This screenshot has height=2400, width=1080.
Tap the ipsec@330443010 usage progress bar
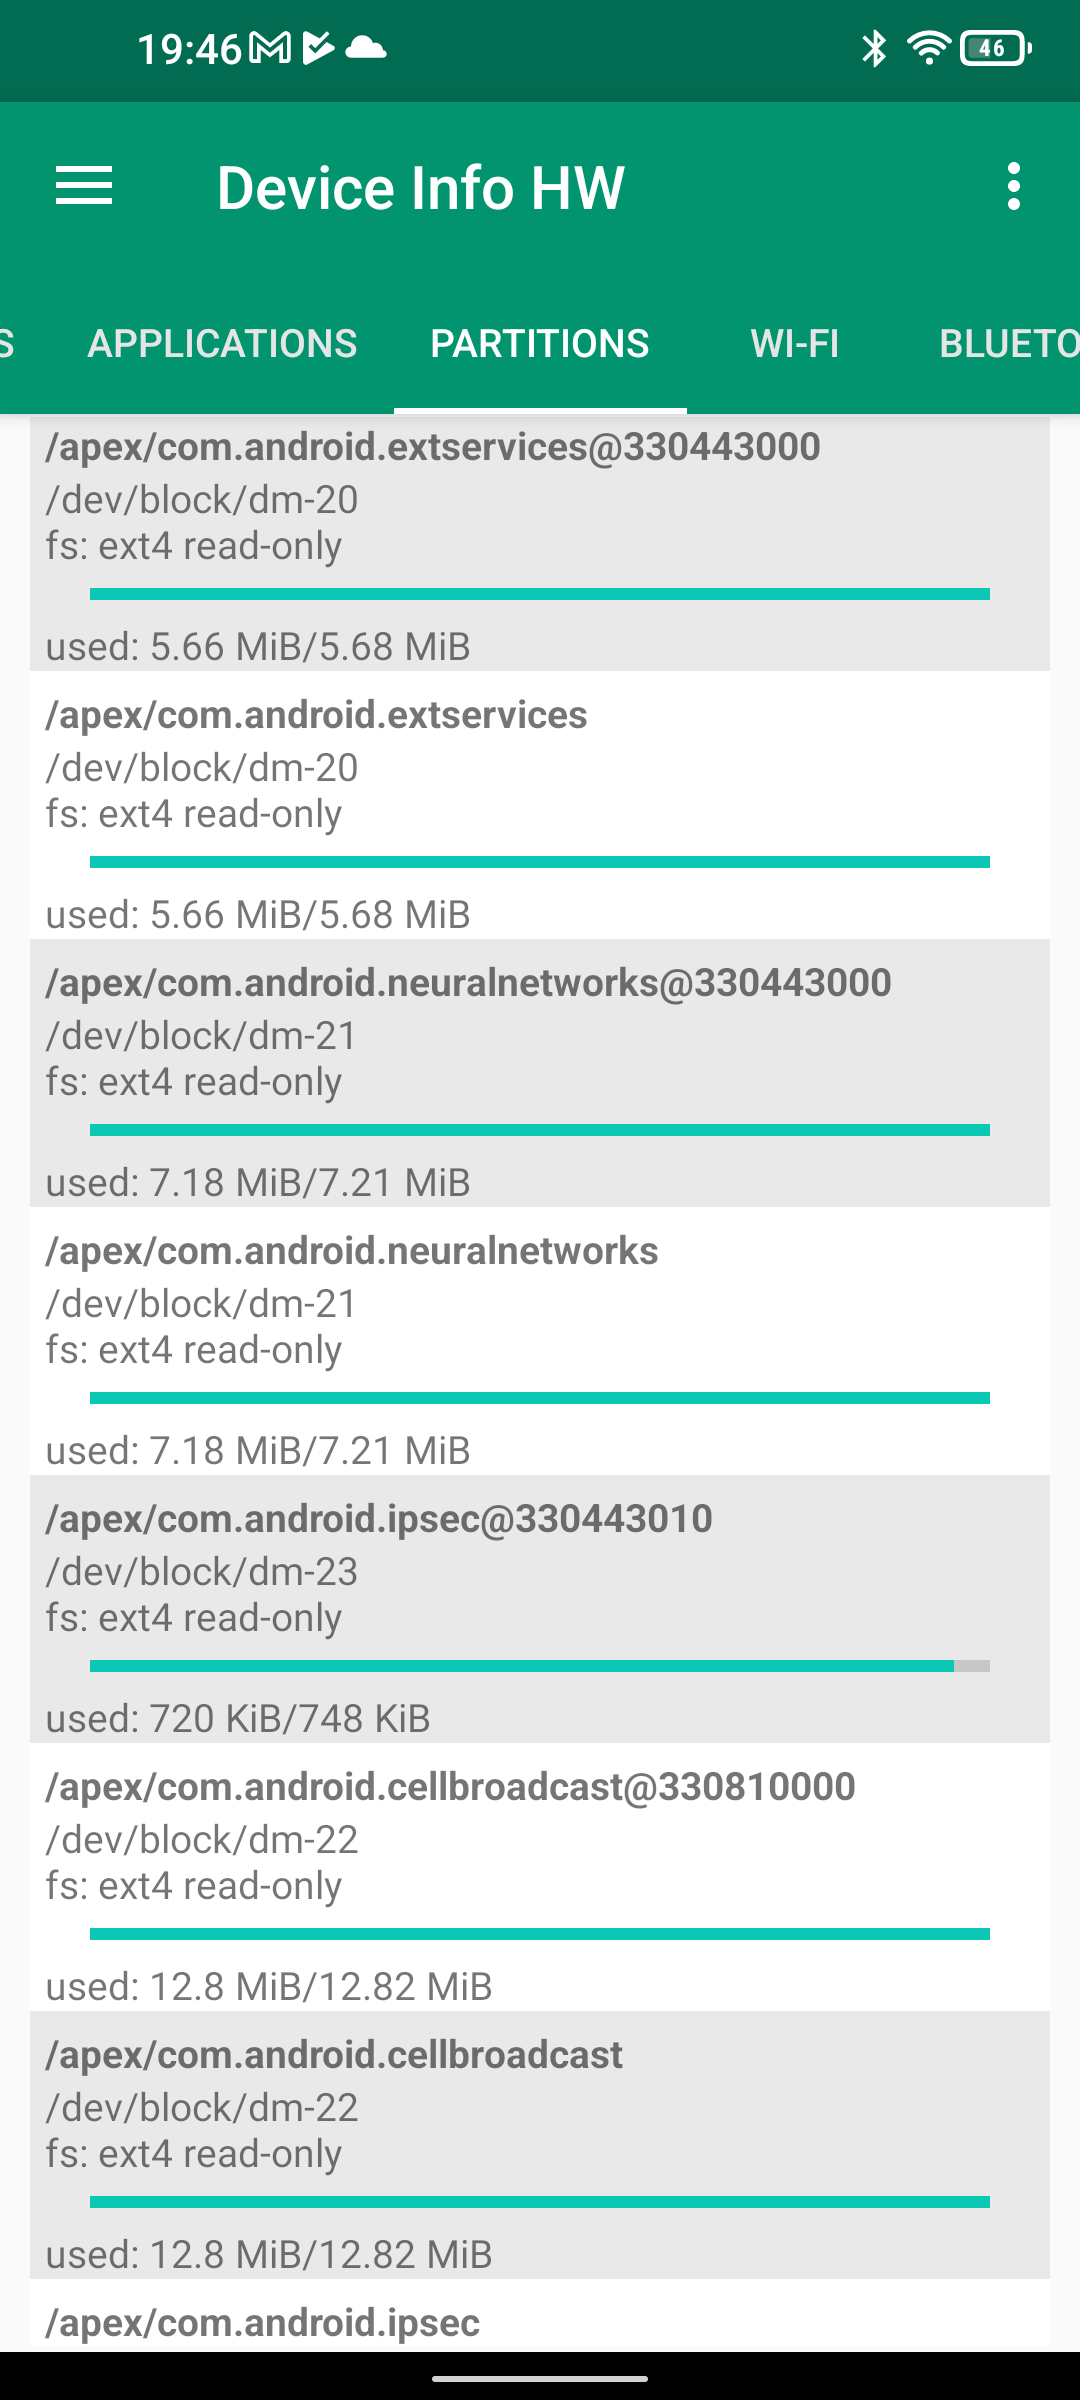pos(540,1666)
